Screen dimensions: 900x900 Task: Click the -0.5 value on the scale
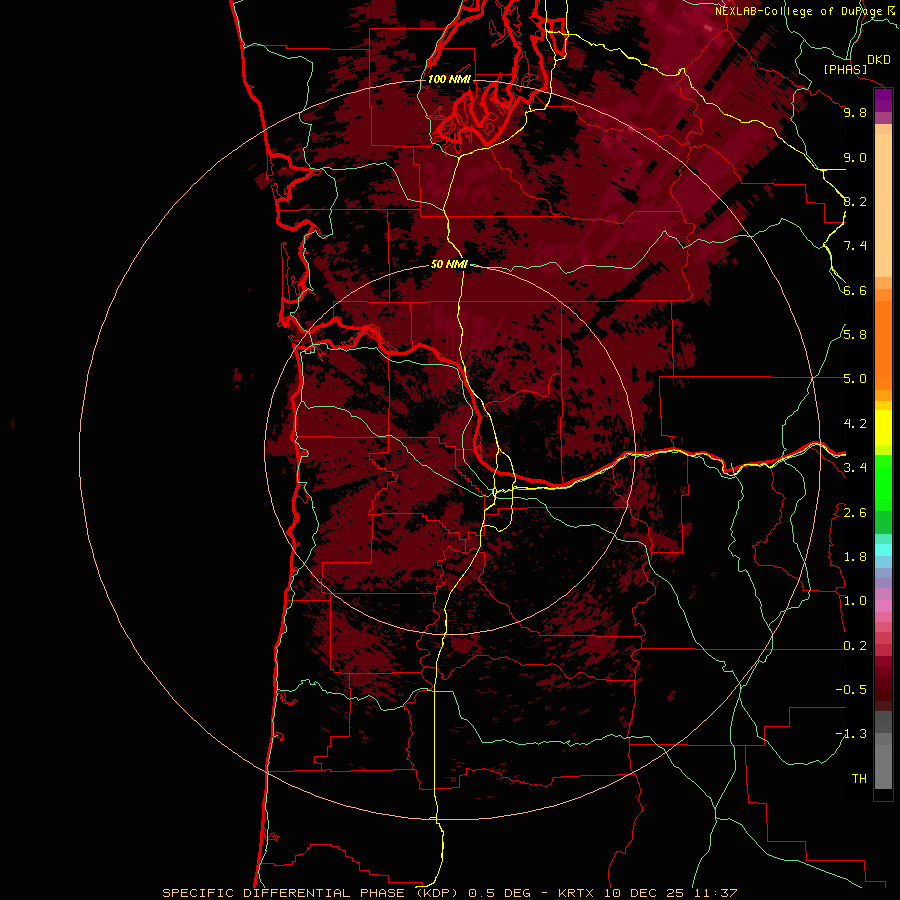[x=851, y=690]
